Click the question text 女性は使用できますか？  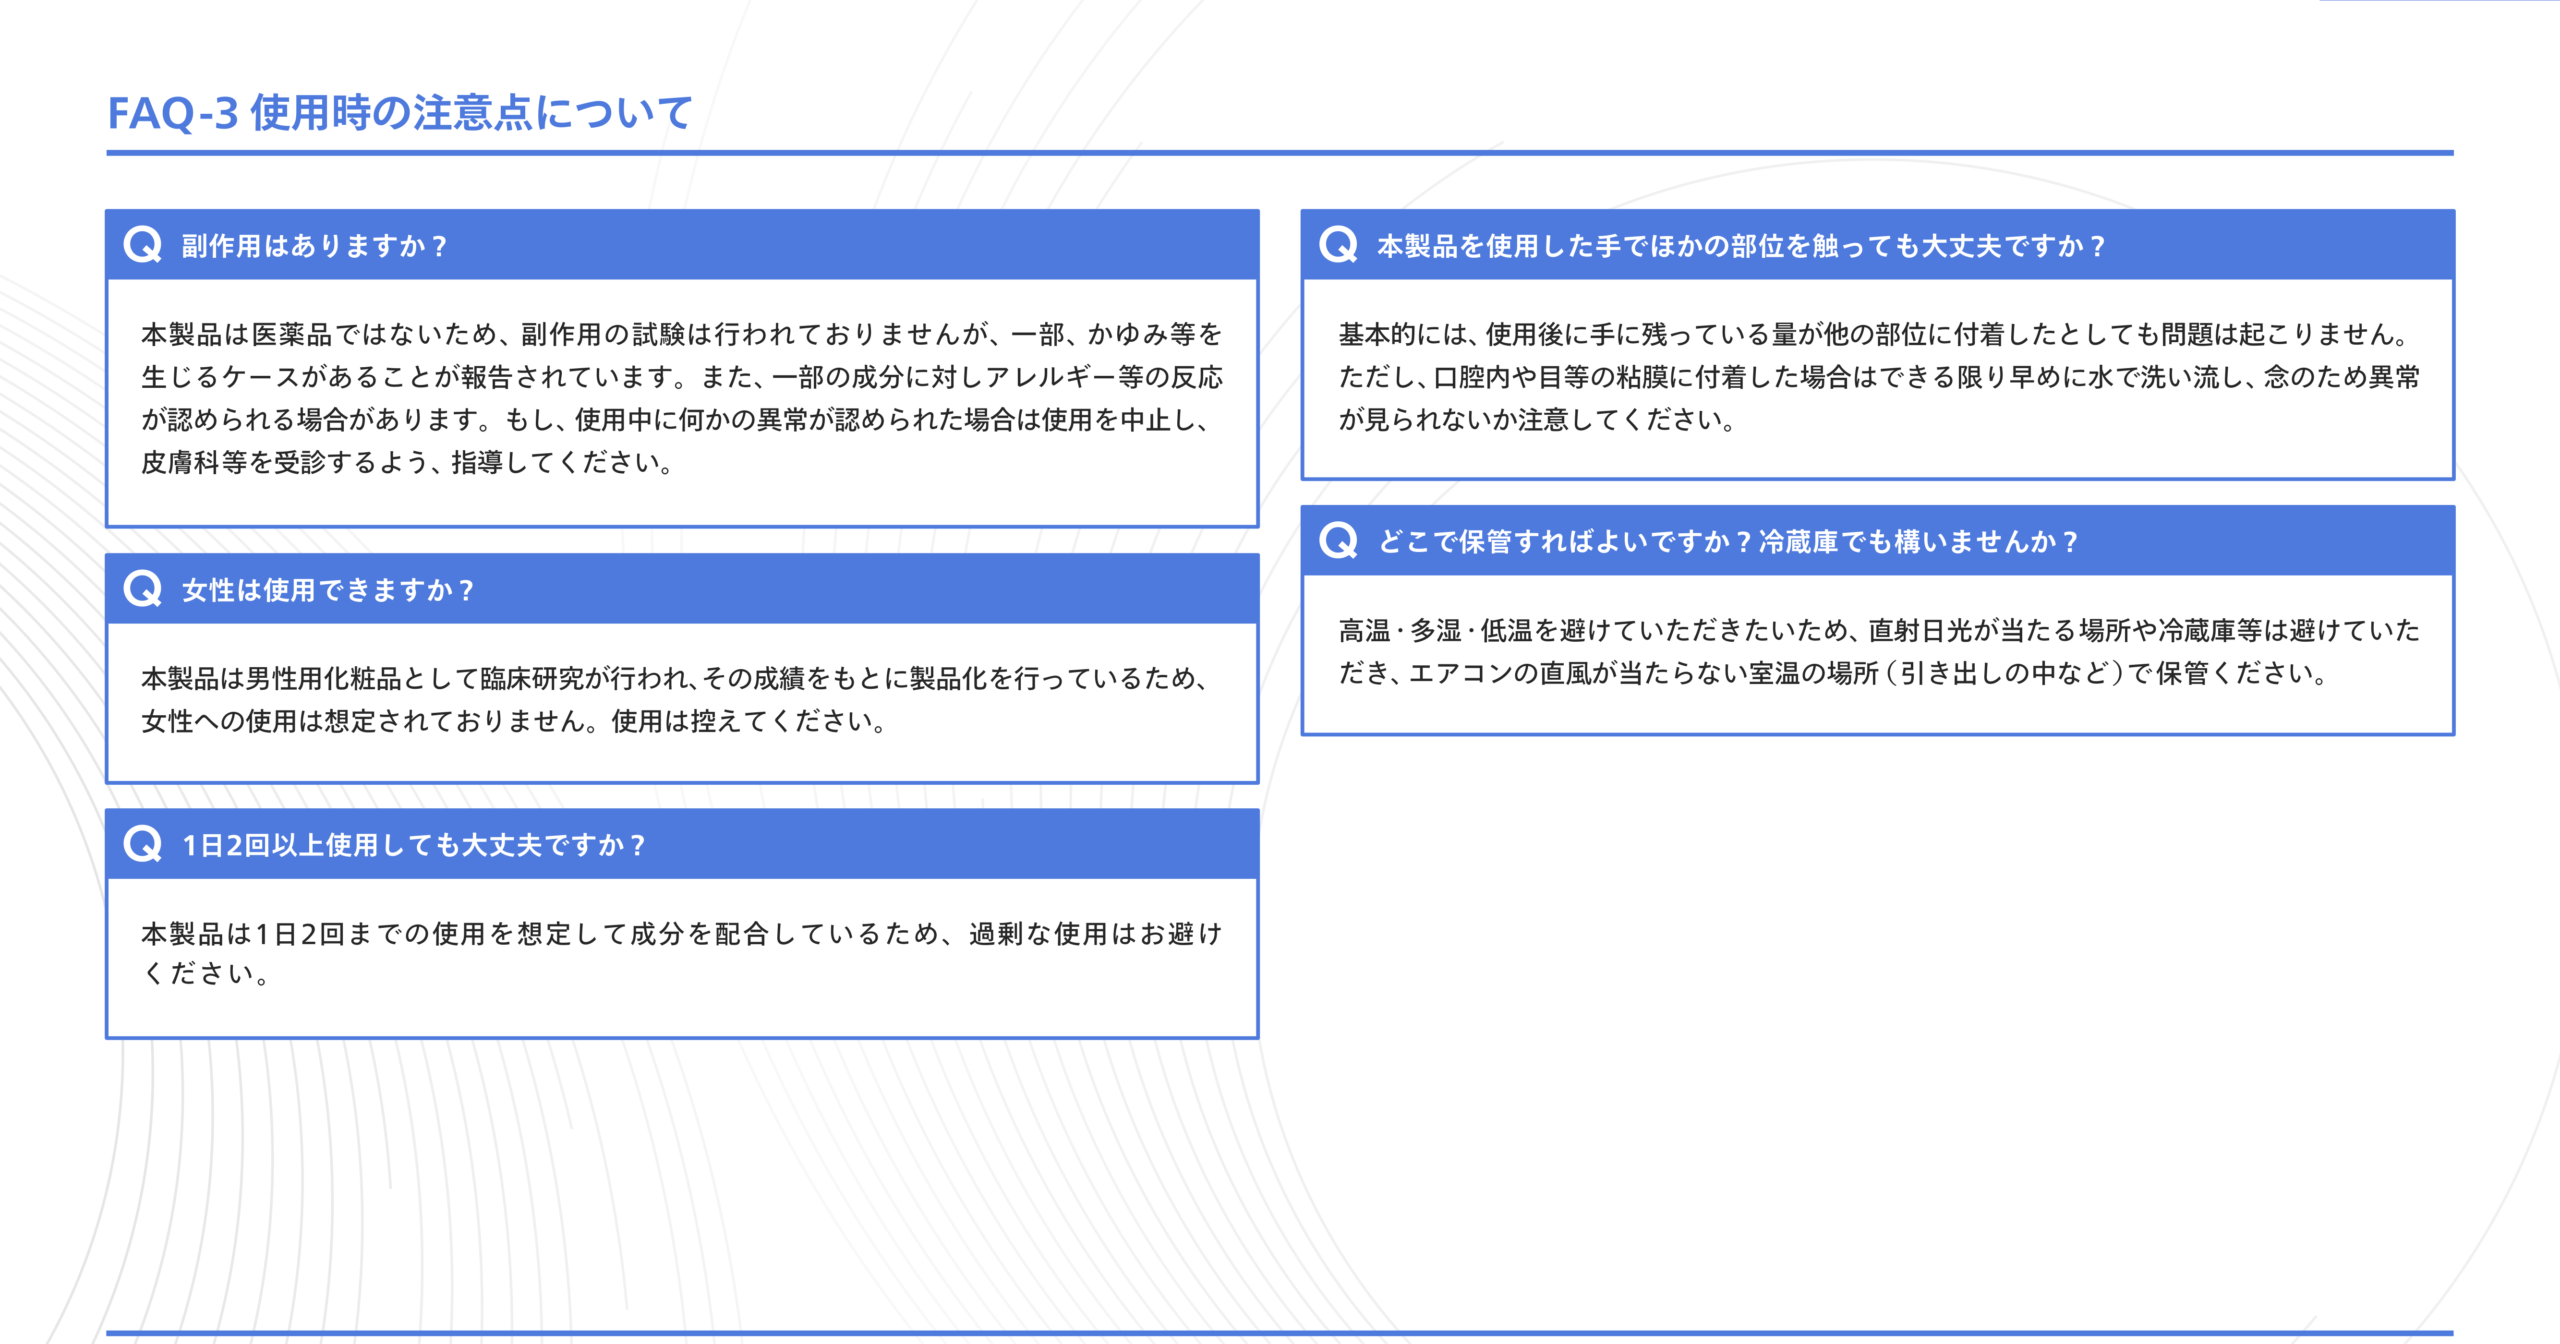(x=329, y=590)
